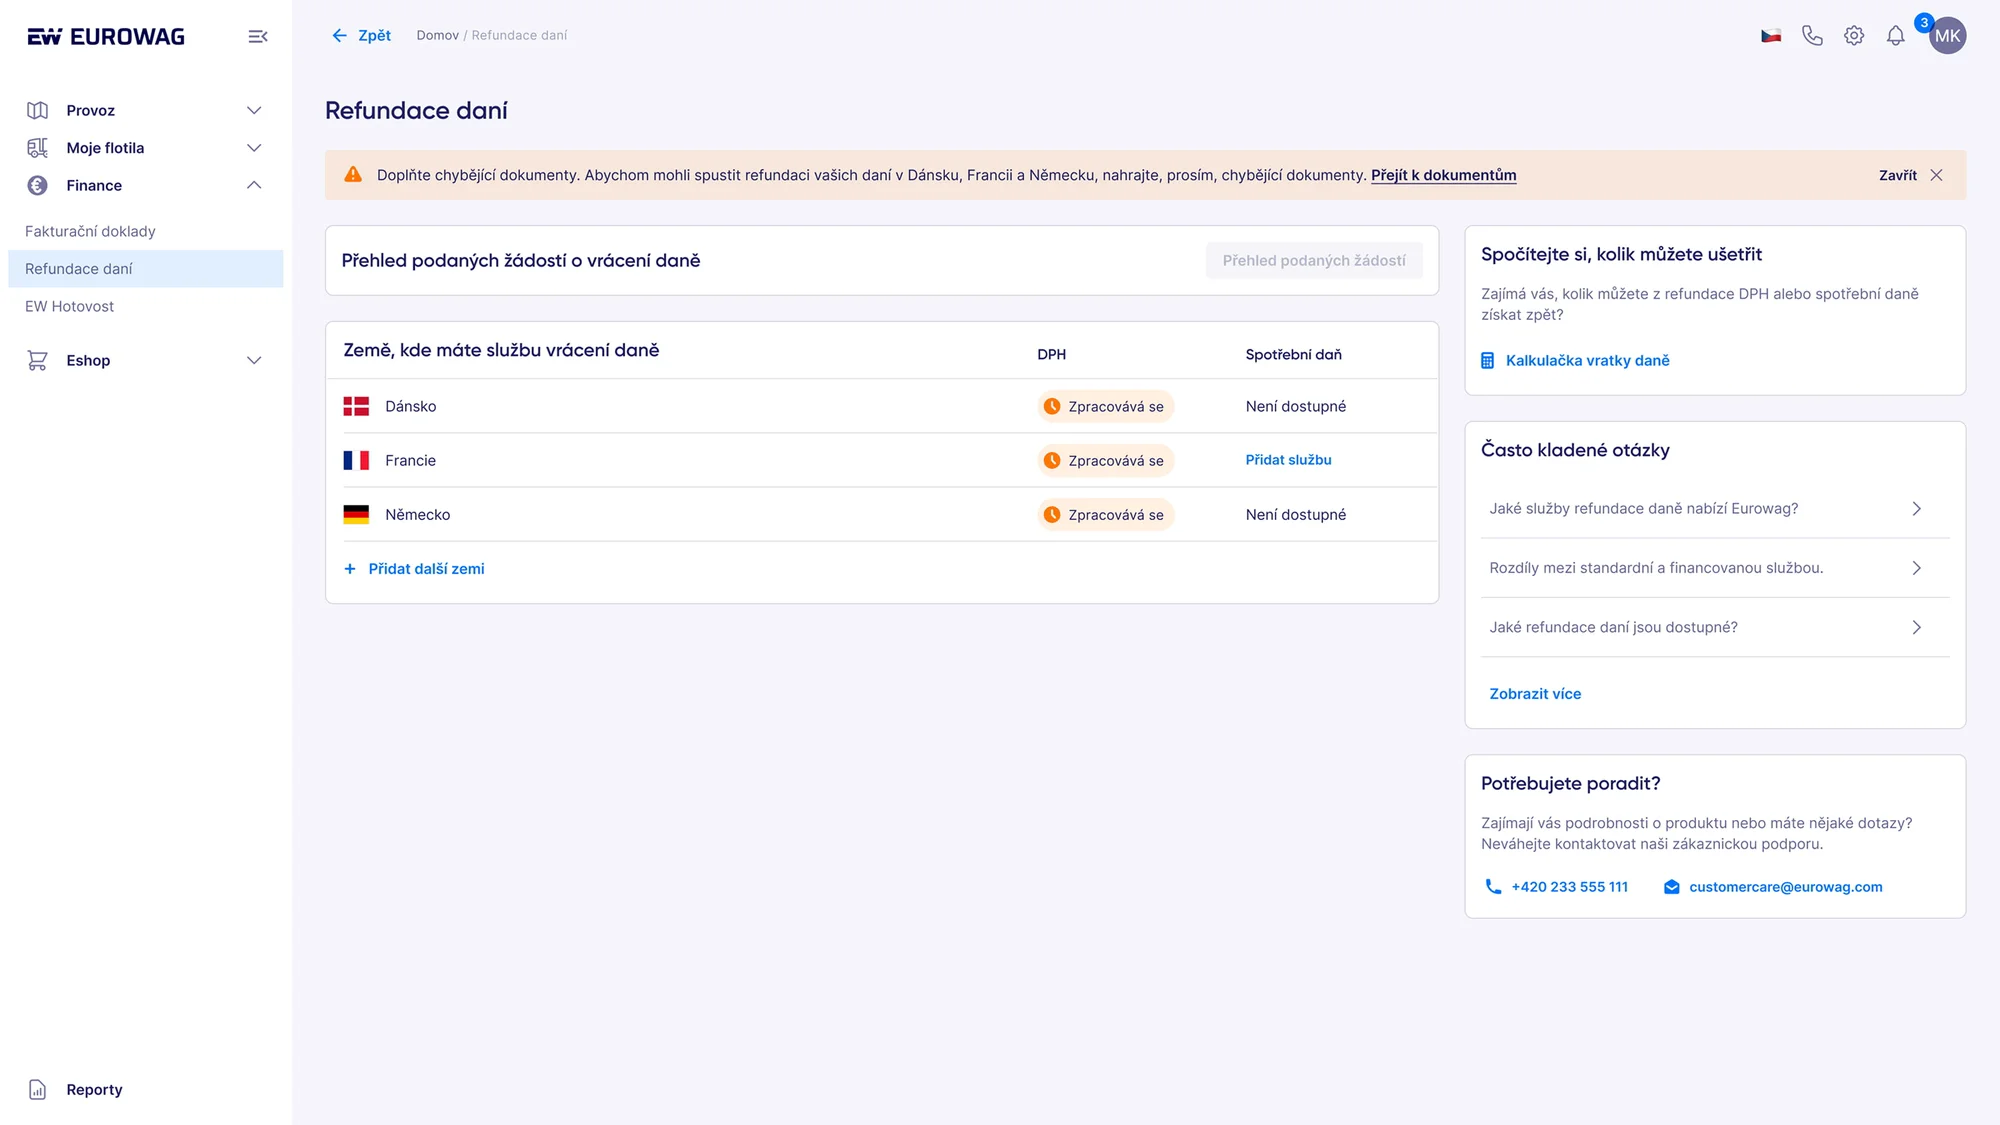Click the orange warning triangle icon
Screen dimensions: 2000x1125
click(x=353, y=175)
